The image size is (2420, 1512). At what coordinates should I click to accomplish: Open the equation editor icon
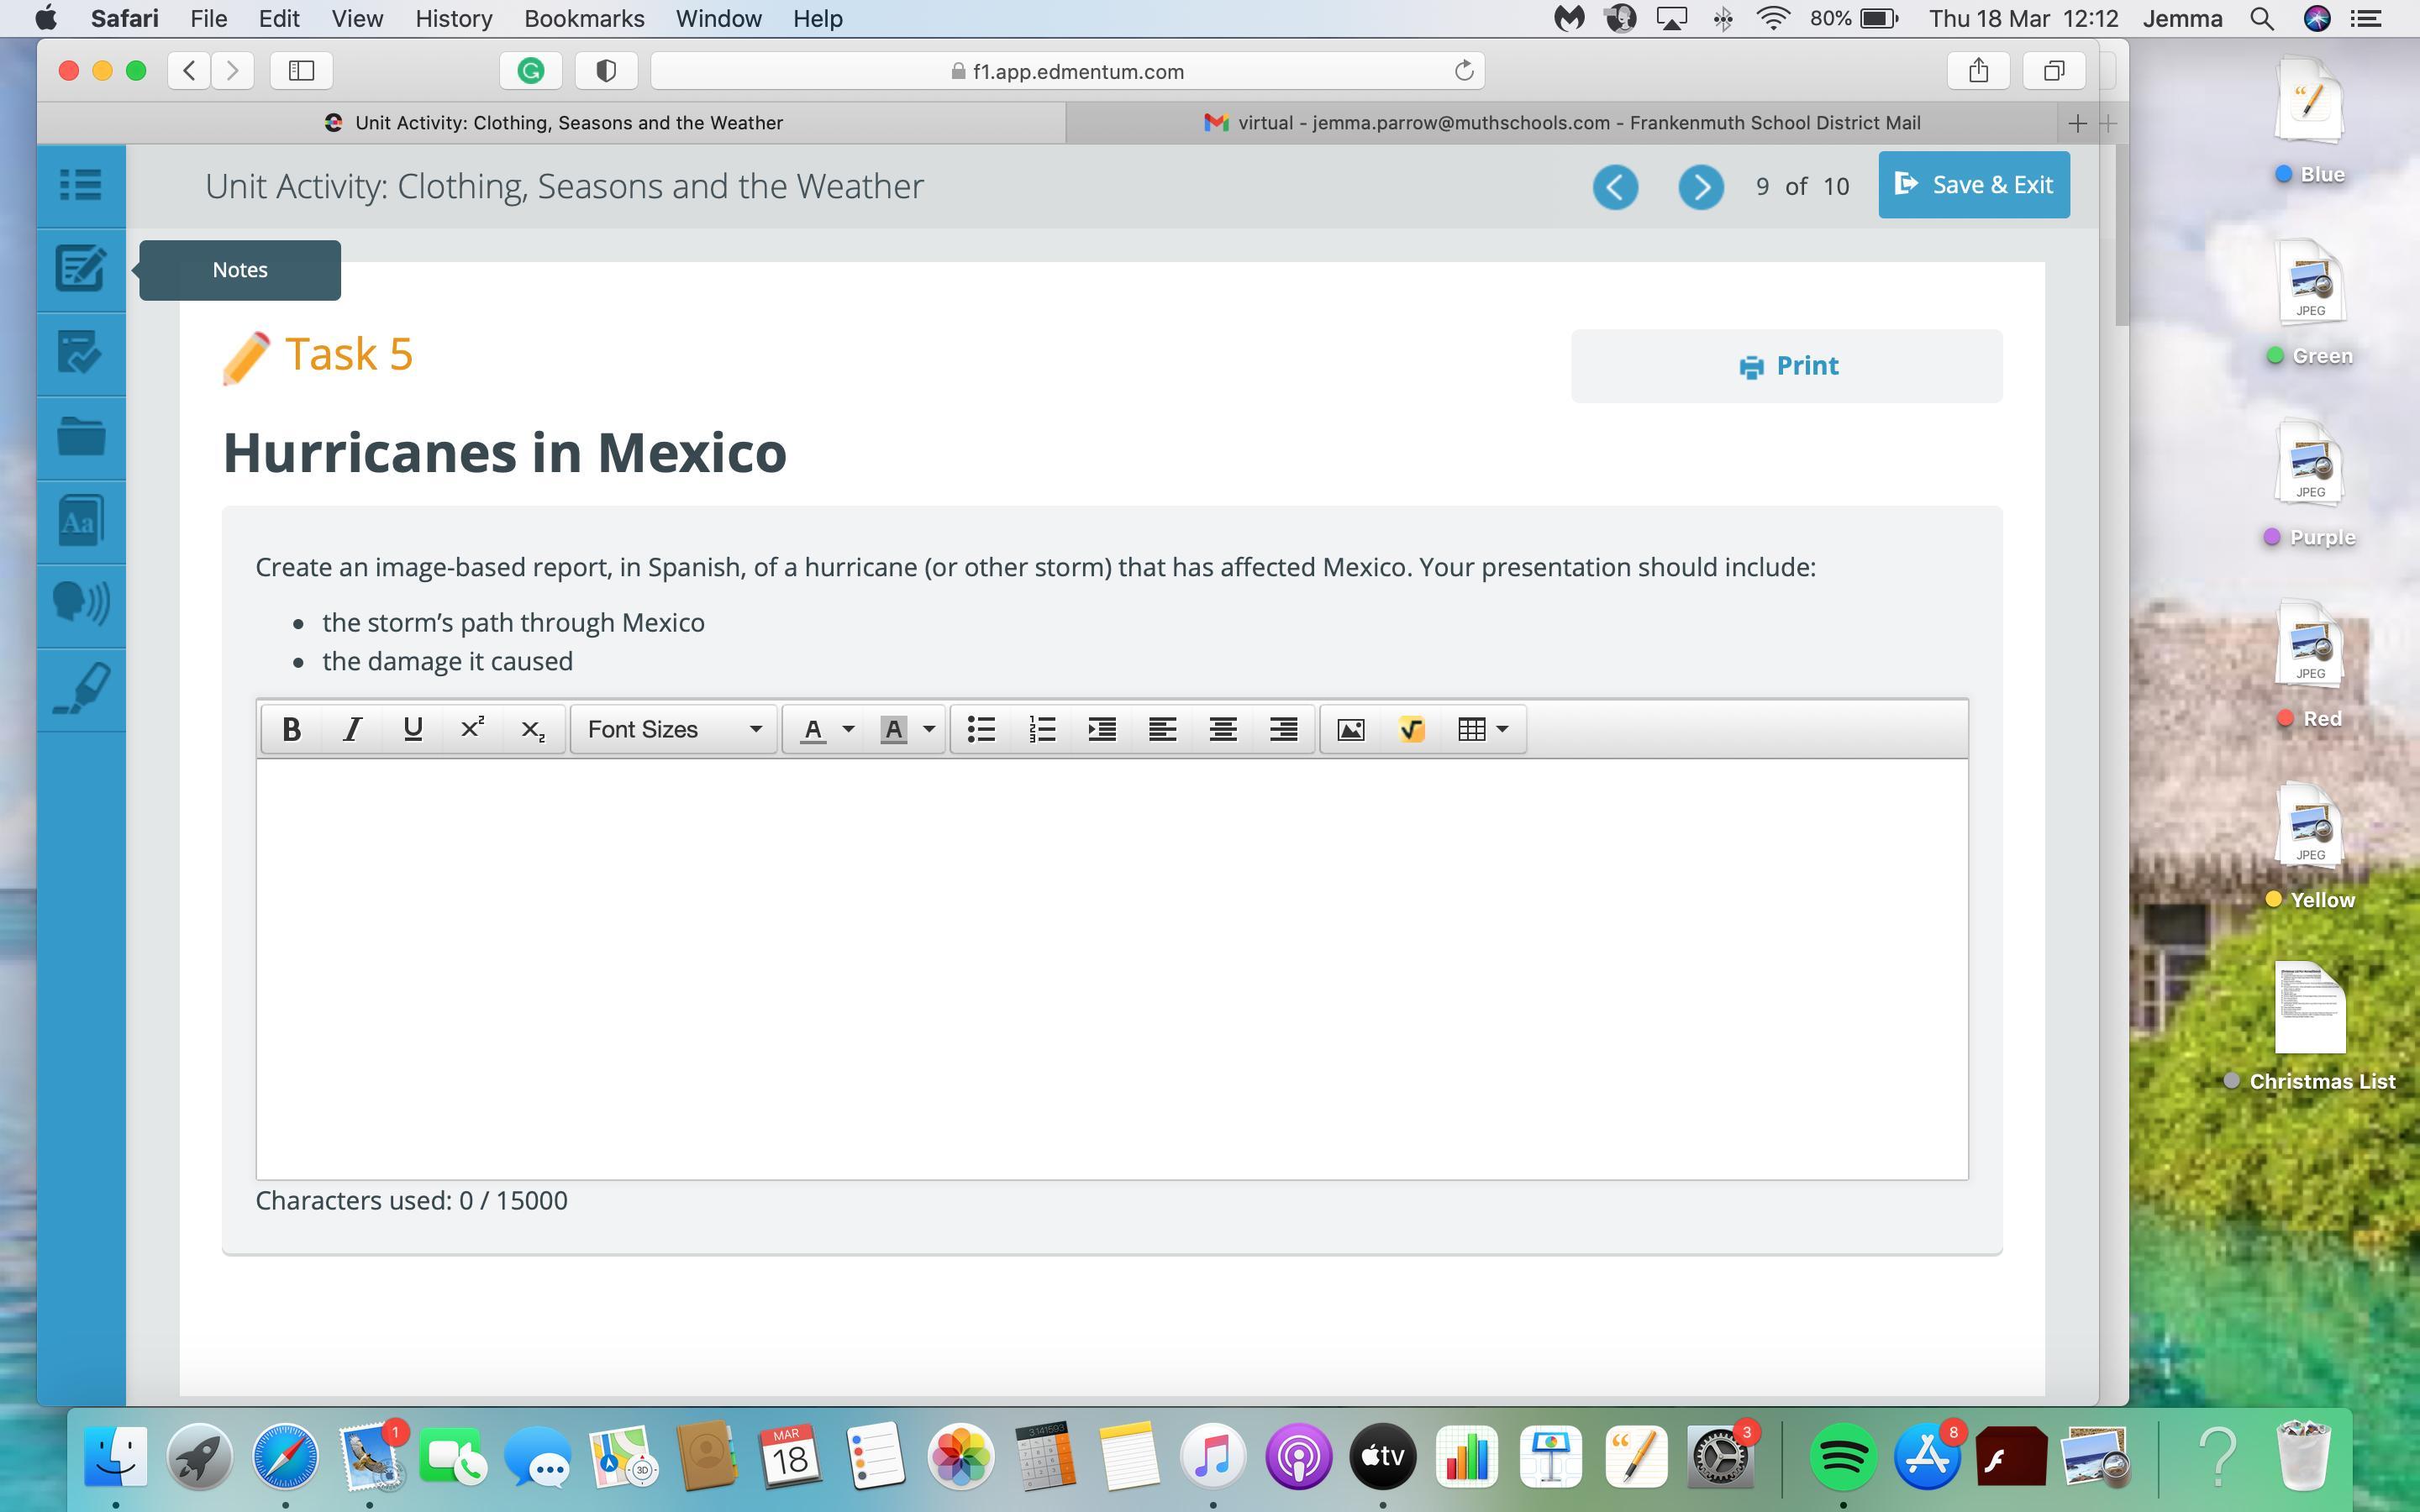tap(1411, 730)
